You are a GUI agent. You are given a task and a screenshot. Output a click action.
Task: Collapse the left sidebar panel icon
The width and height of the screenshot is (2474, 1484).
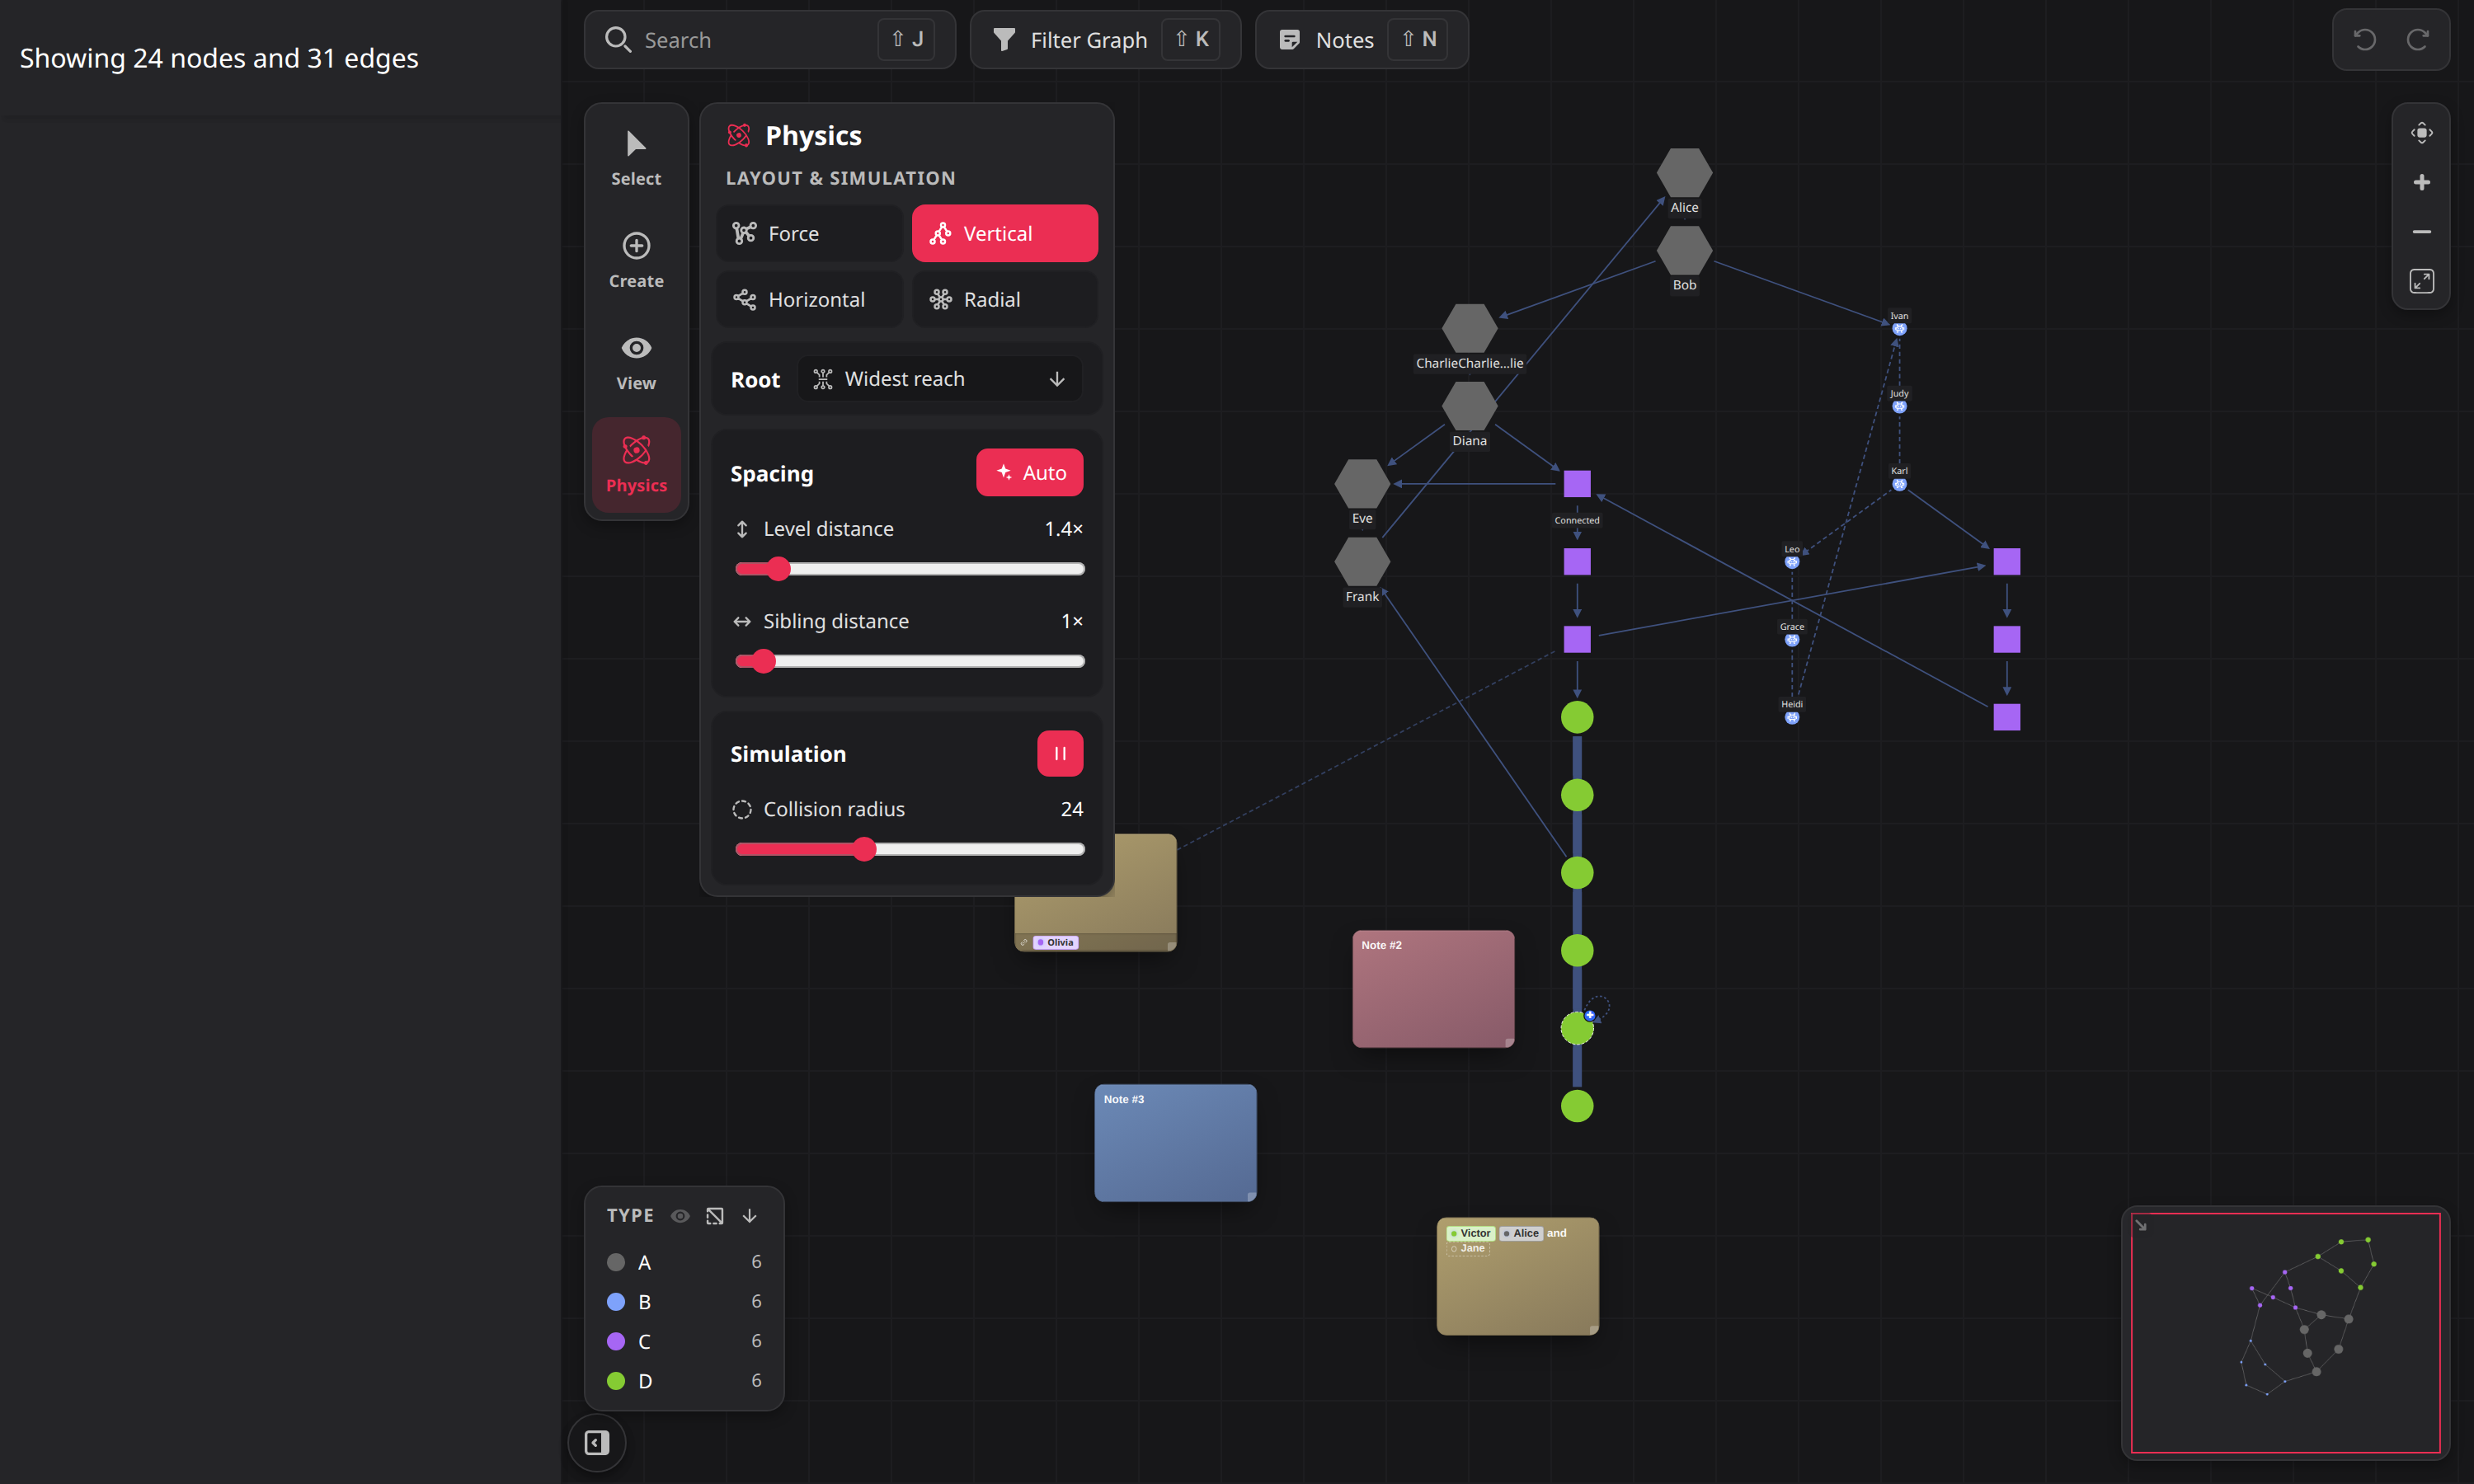point(597,1442)
